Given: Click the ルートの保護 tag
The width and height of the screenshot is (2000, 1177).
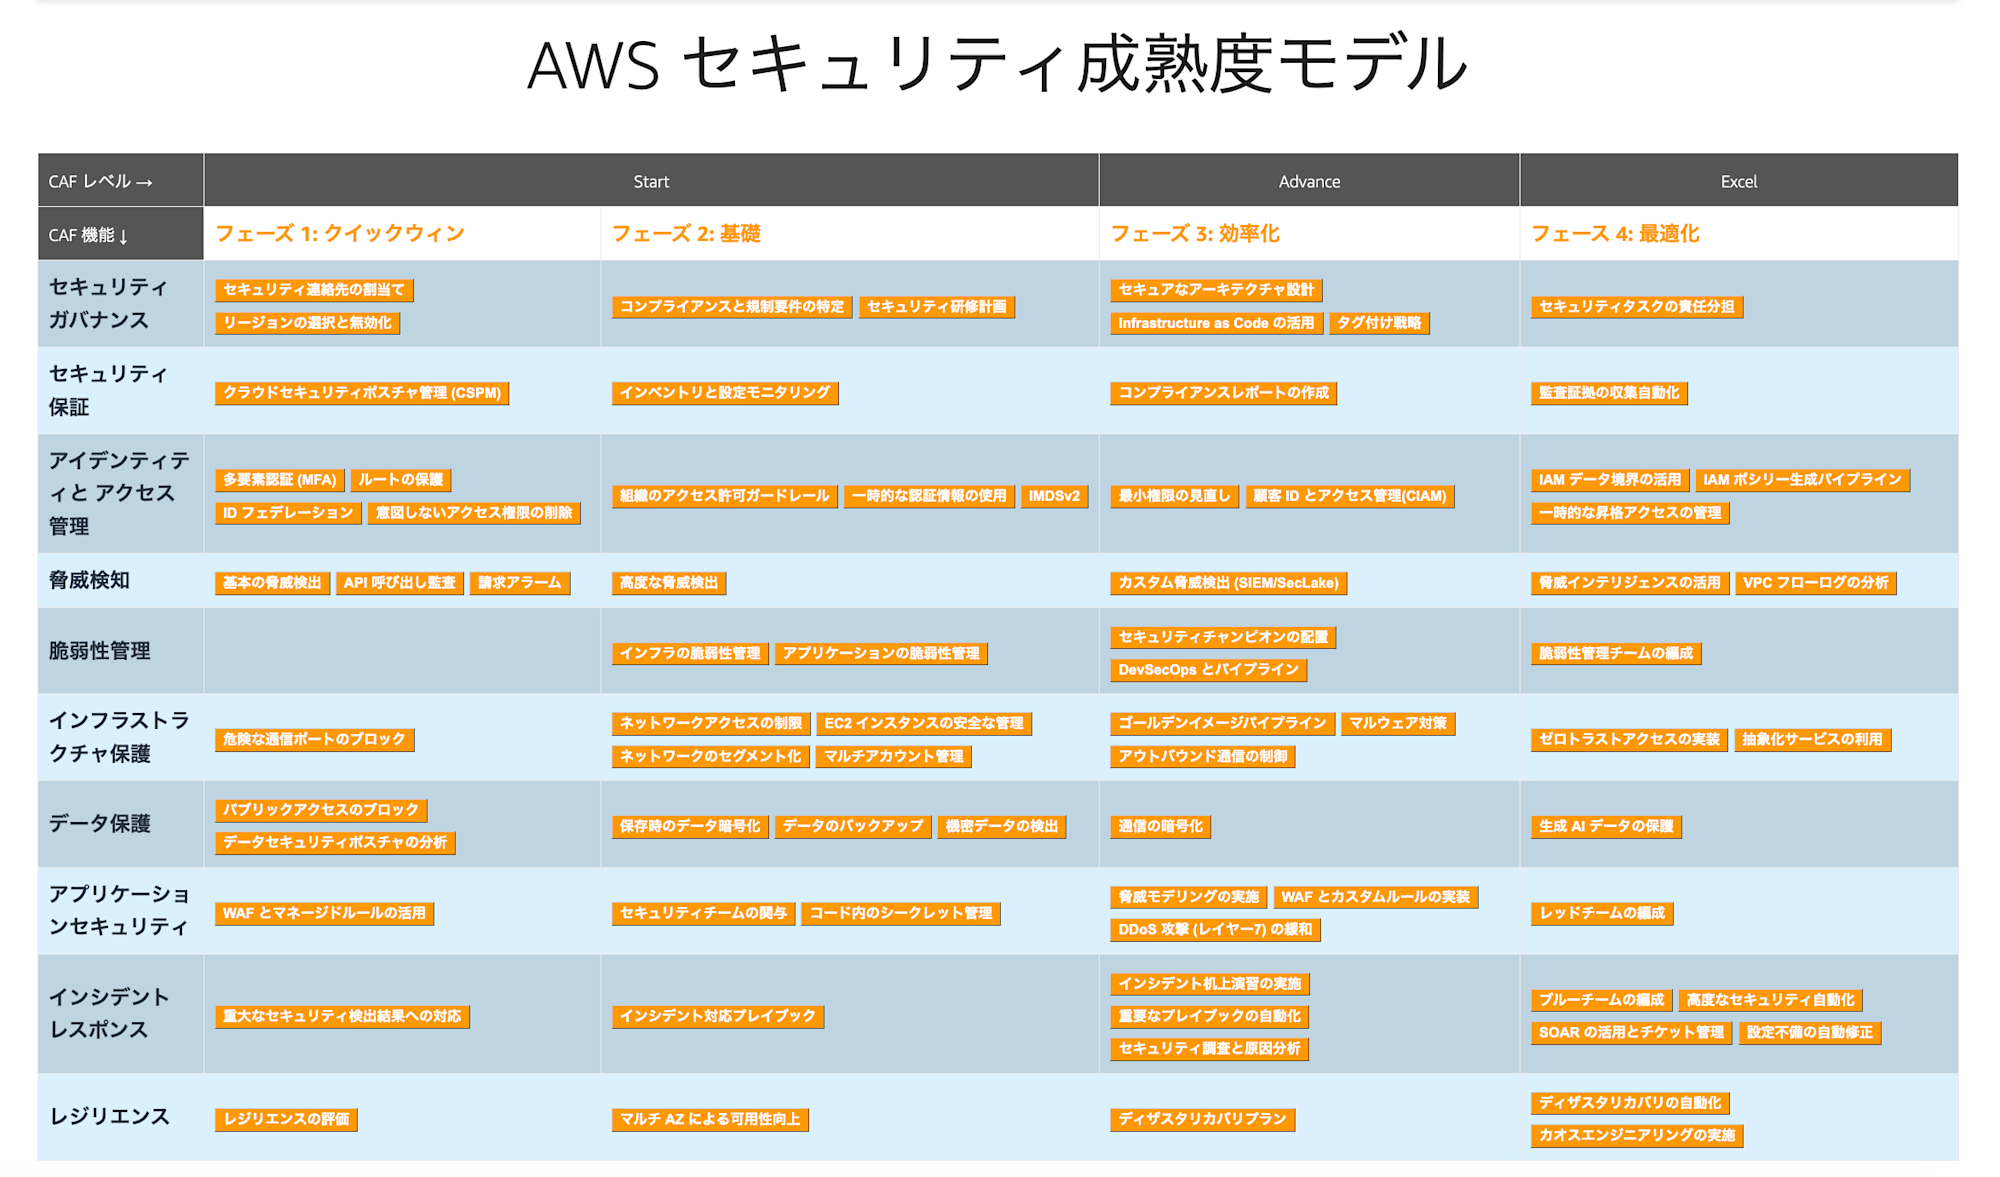Looking at the screenshot, I should tap(401, 480).
